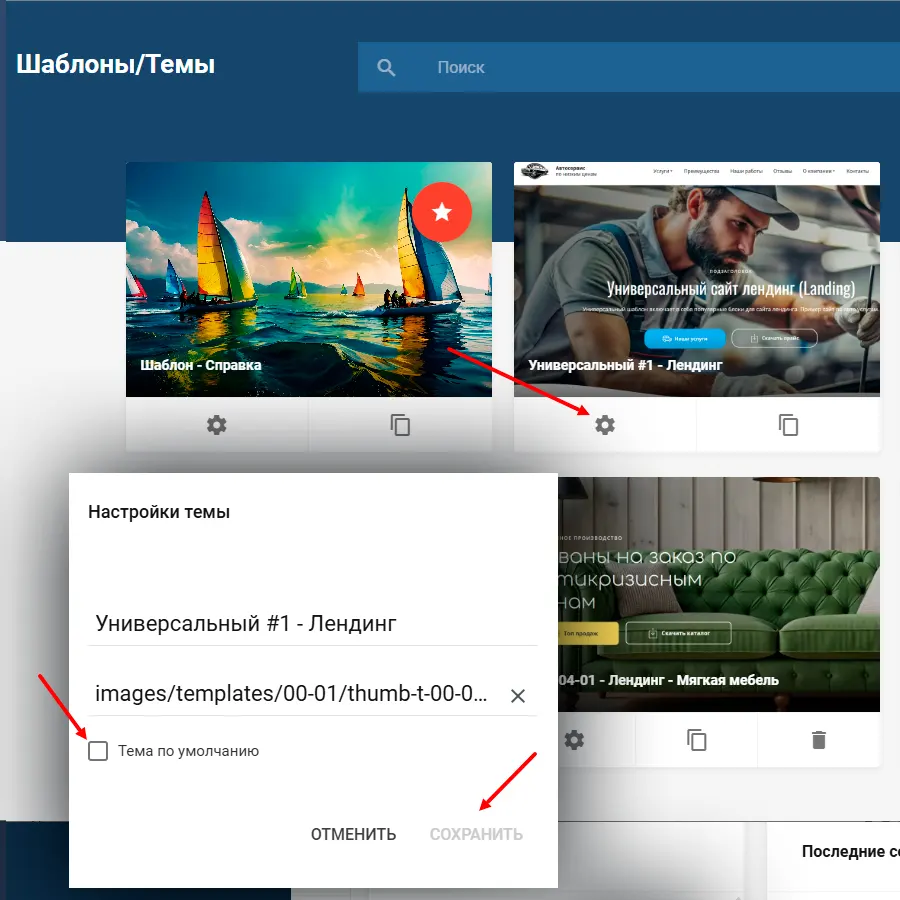Open settings gear for Шаблон - Справка
The height and width of the screenshot is (900, 900).
tap(217, 425)
